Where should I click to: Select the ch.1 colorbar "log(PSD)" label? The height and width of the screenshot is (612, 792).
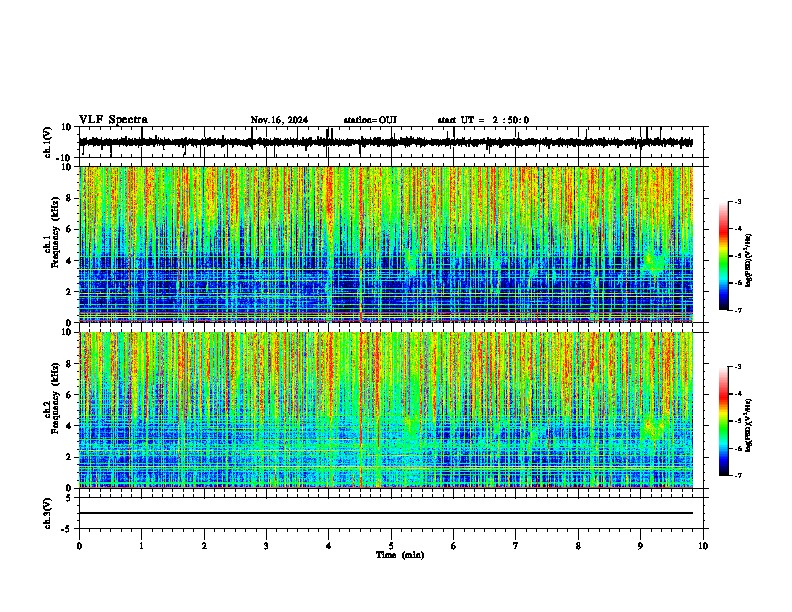point(748,260)
